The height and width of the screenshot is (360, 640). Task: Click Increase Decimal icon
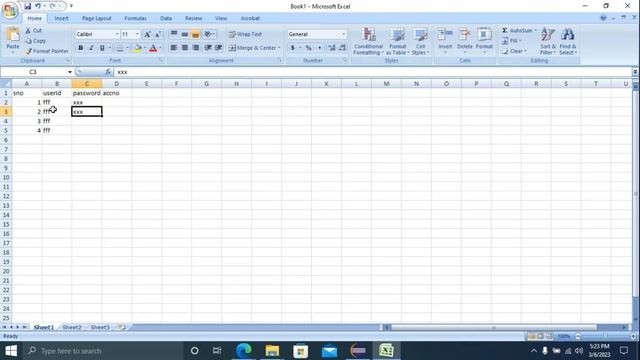(x=331, y=48)
